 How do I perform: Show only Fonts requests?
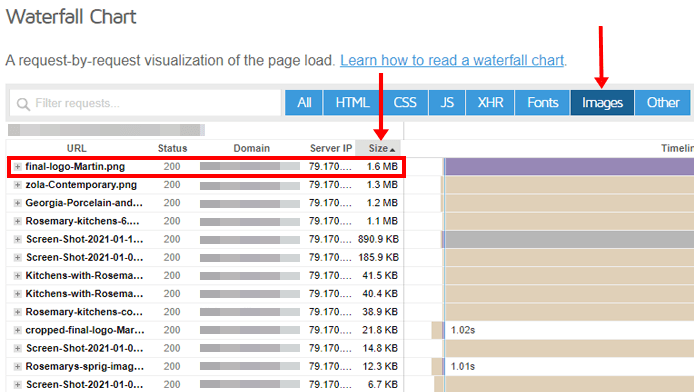point(543,103)
